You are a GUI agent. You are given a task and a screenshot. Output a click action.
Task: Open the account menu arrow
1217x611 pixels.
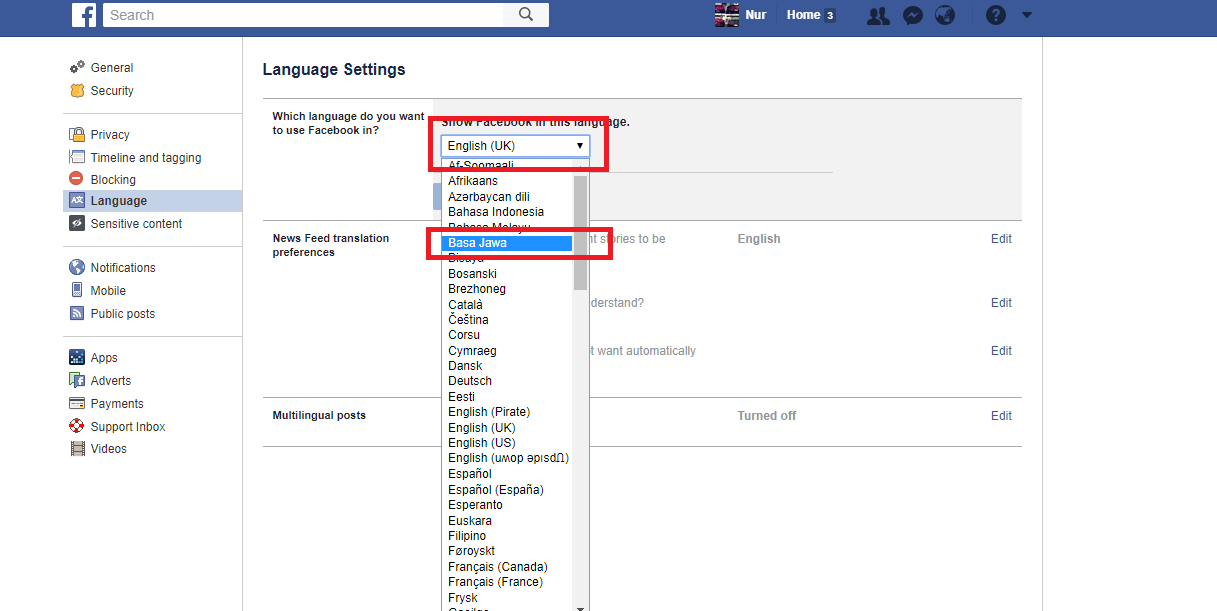click(x=1027, y=15)
